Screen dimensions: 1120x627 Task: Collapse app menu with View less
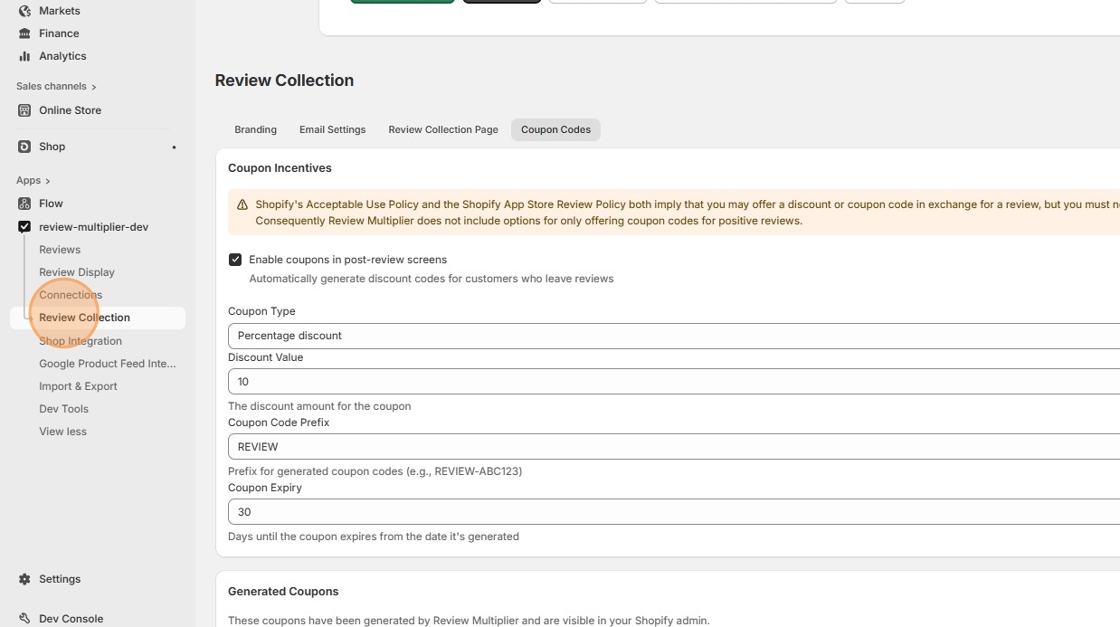pos(63,431)
